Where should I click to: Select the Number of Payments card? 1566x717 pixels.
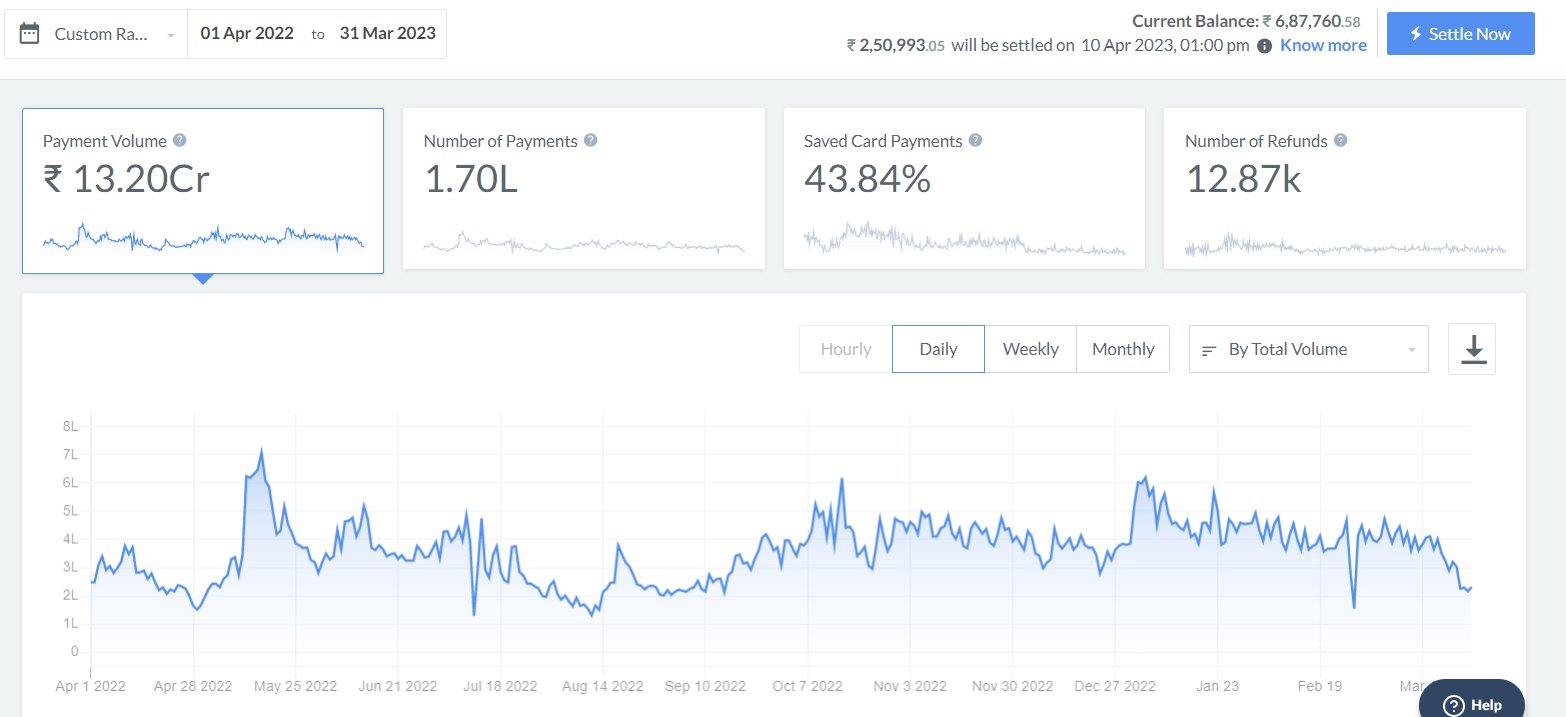[584, 189]
